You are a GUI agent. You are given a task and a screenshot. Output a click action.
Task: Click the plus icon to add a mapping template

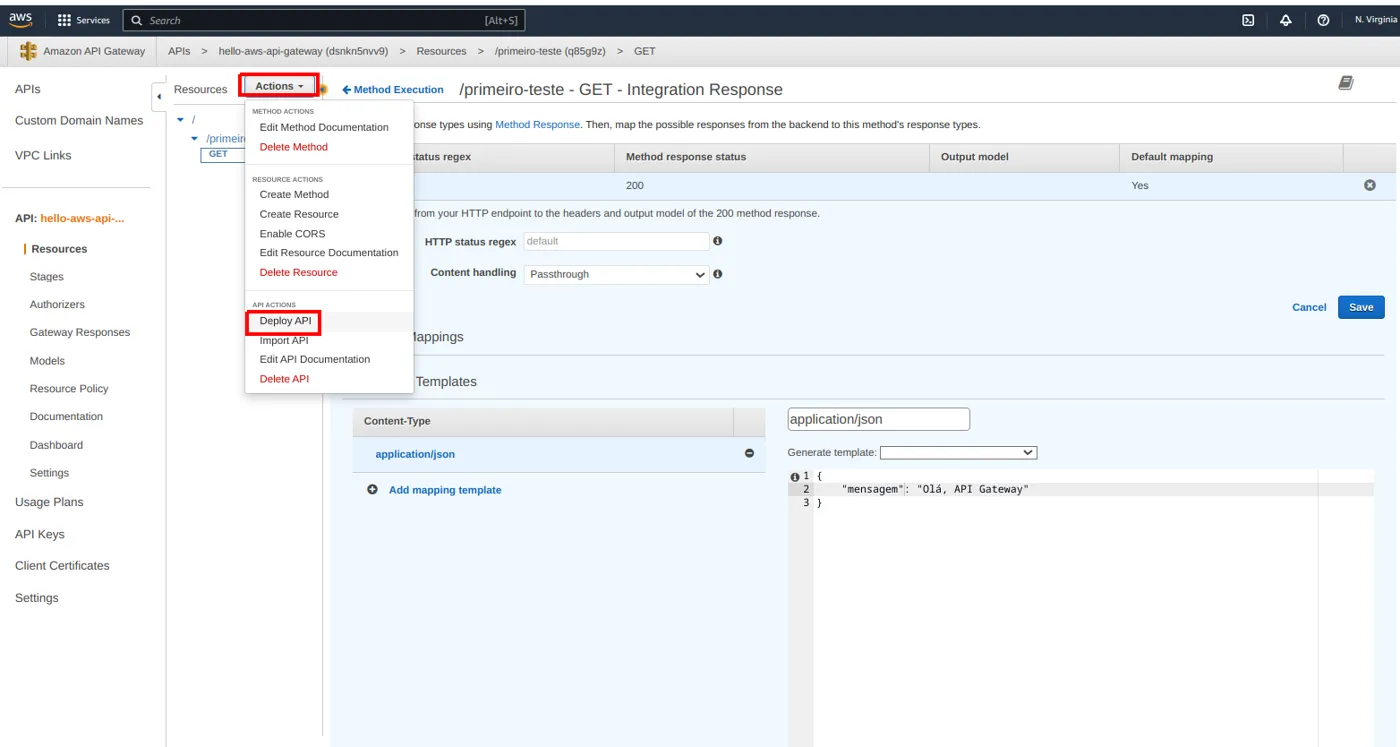(372, 490)
